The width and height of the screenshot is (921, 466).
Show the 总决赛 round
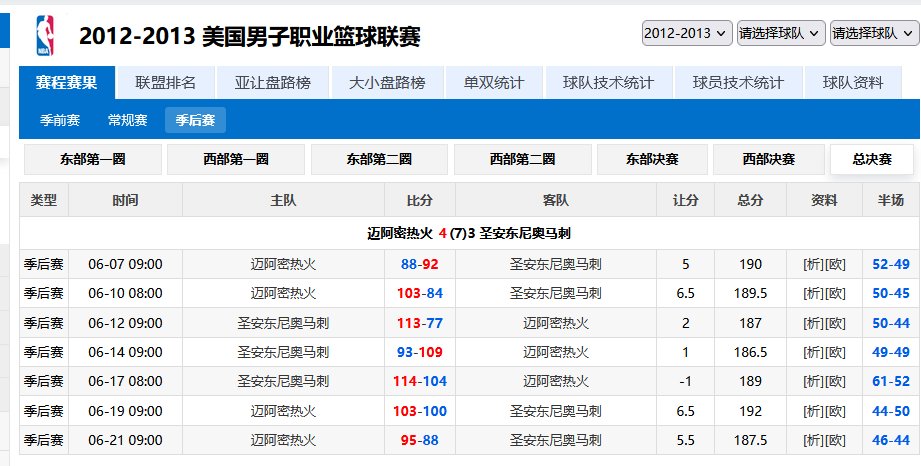(x=872, y=159)
